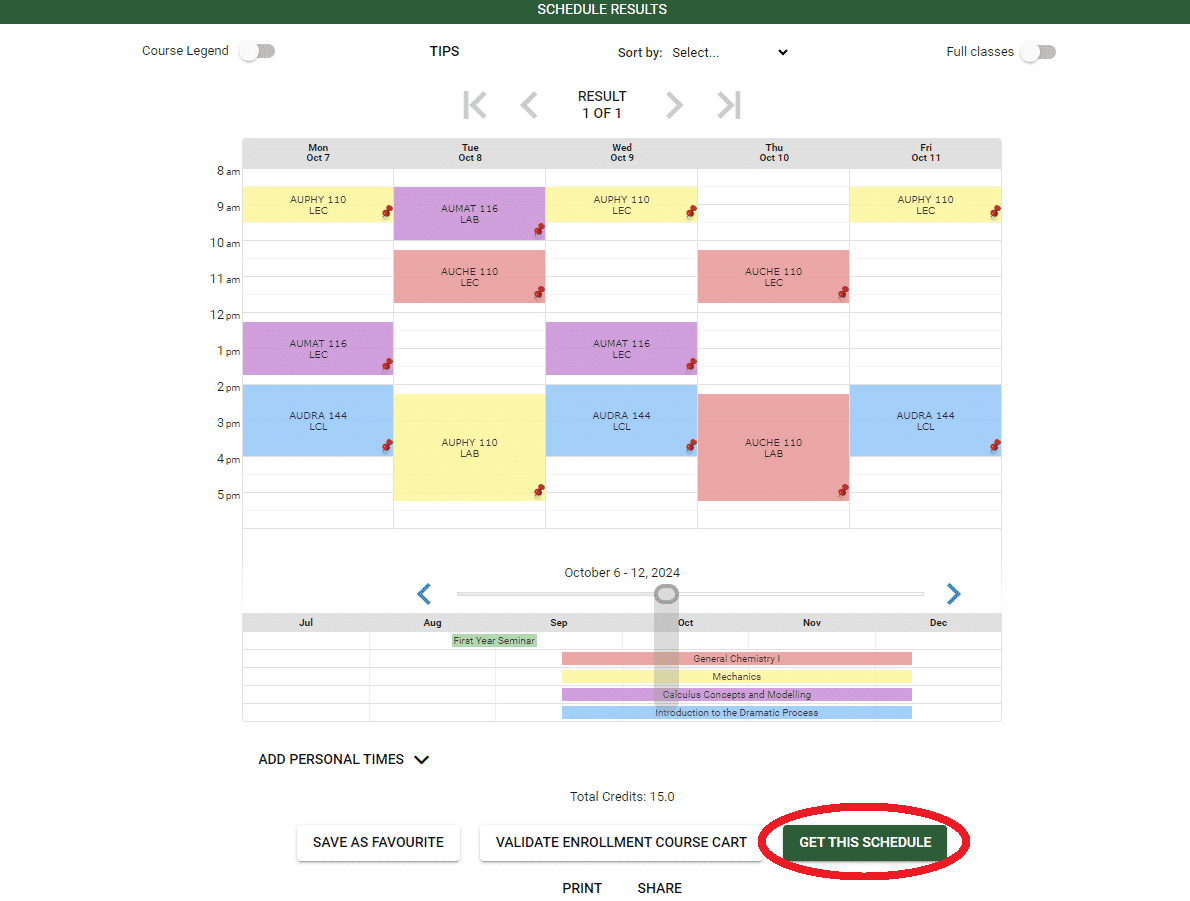Enable the Full classes switch
Viewport: 1190px width, 901px height.
tap(1037, 53)
